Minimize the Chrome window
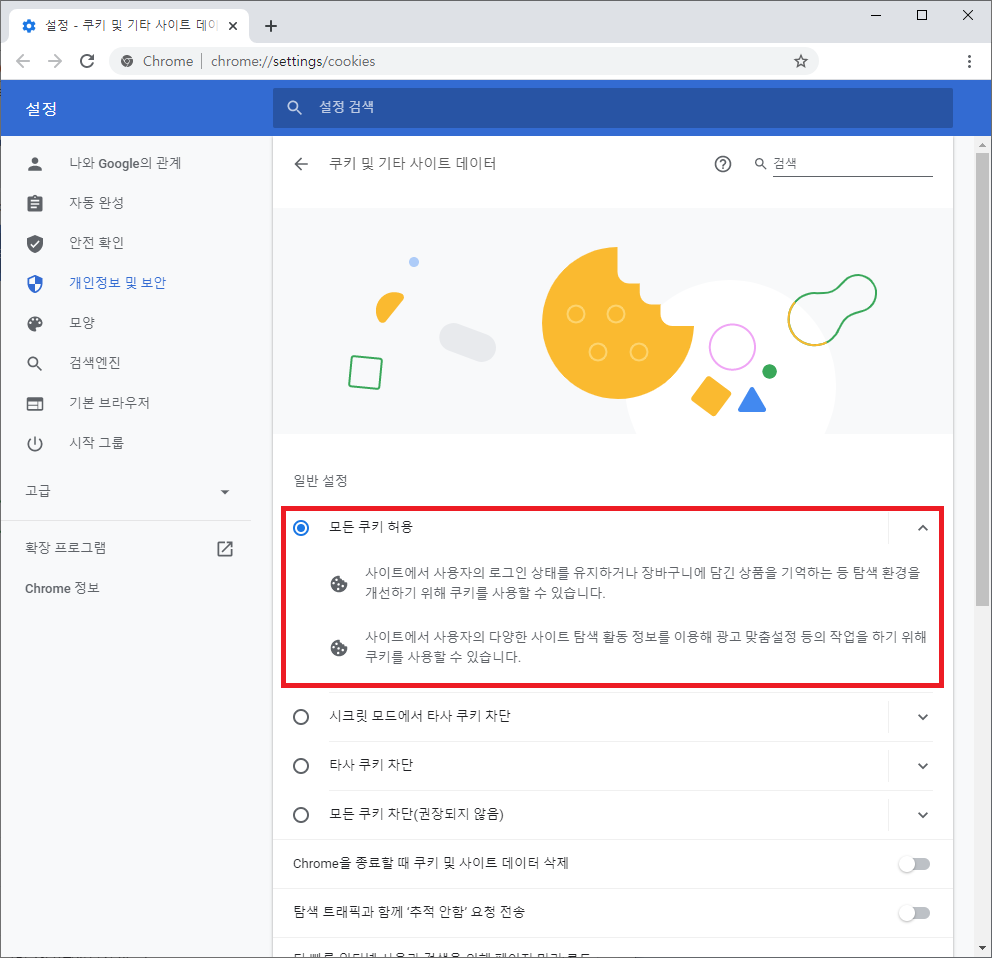 pyautogui.click(x=876, y=15)
